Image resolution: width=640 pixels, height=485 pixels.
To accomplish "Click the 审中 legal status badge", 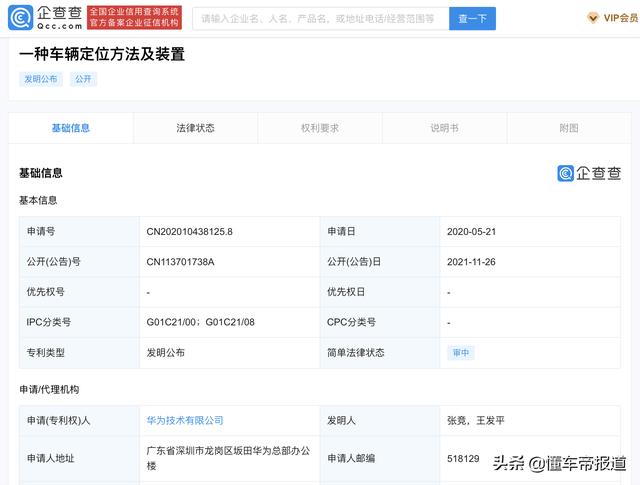I will 461,353.
